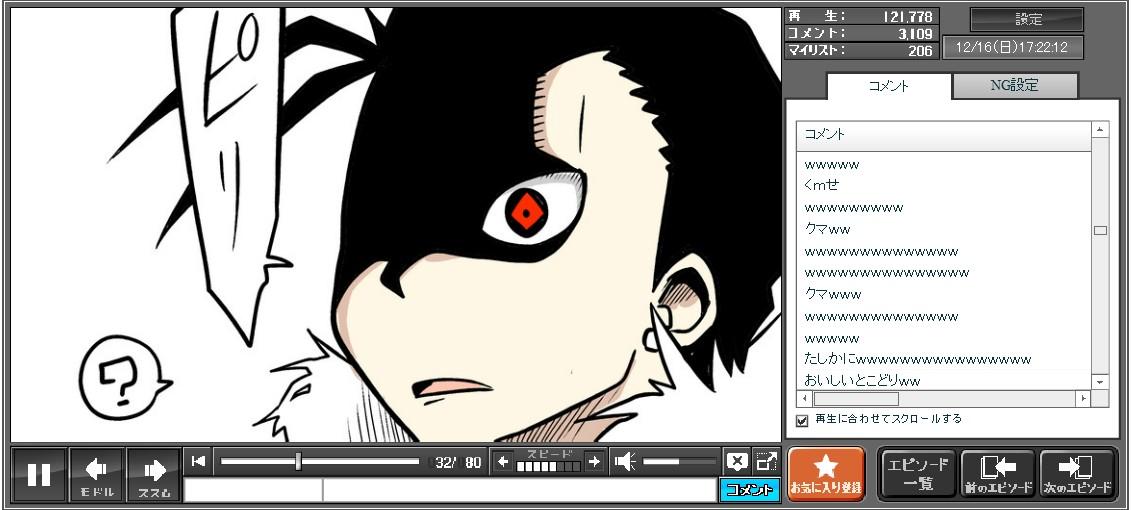Click the page progress seek slider
The height and width of the screenshot is (510, 1131).
point(320,461)
